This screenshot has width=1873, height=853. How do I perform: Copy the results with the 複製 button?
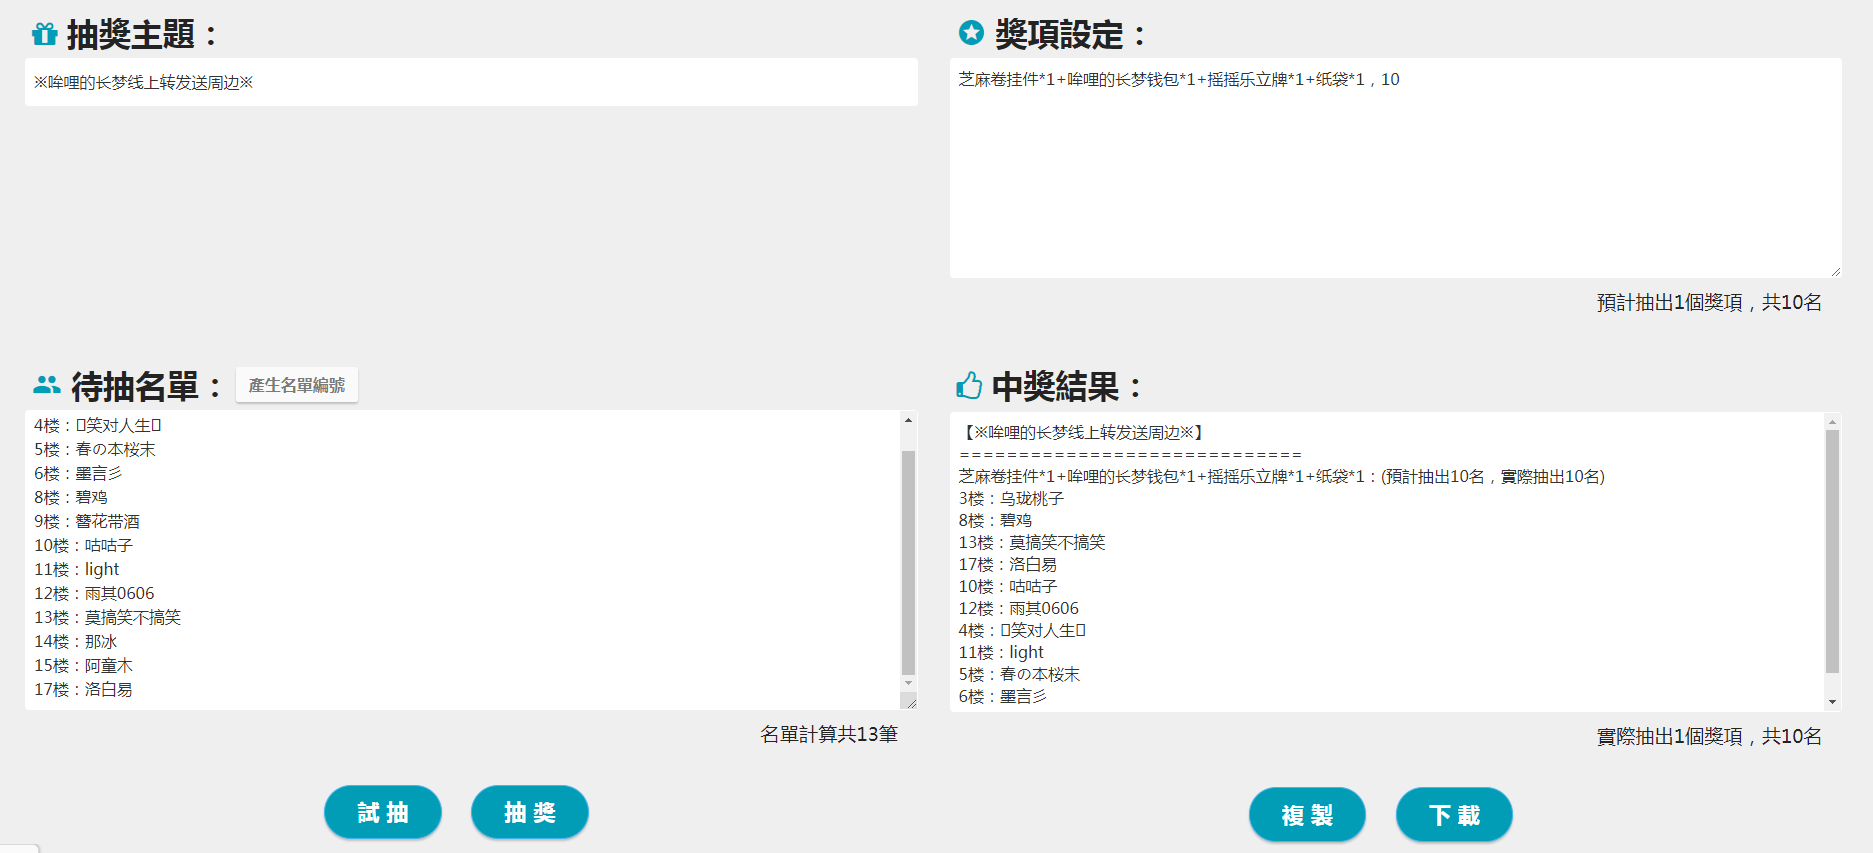pyautogui.click(x=1307, y=815)
